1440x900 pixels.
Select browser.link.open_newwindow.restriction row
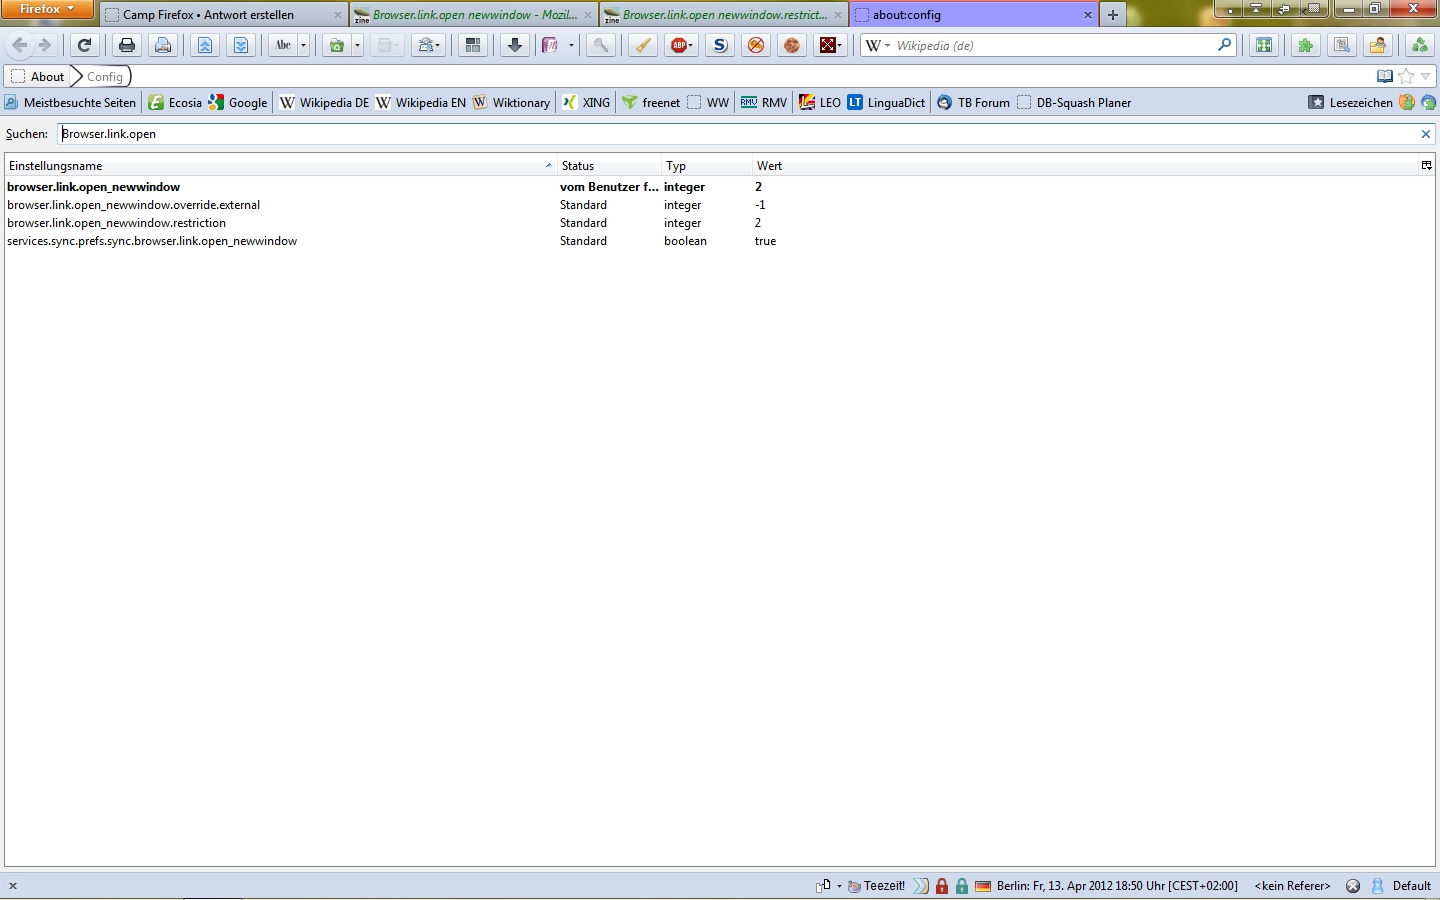[720, 223]
